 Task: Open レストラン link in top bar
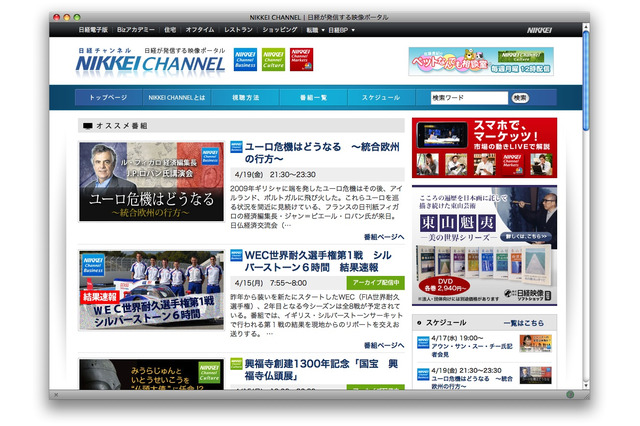point(238,30)
